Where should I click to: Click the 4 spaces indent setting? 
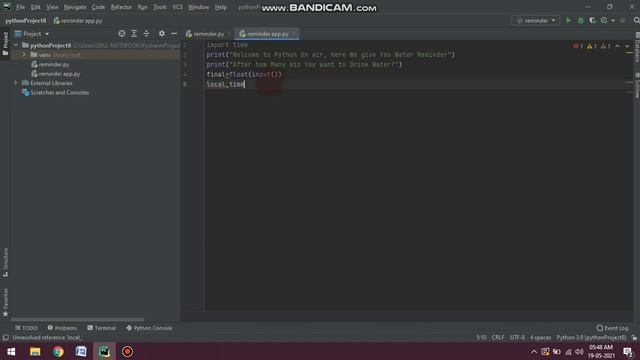coord(540,338)
